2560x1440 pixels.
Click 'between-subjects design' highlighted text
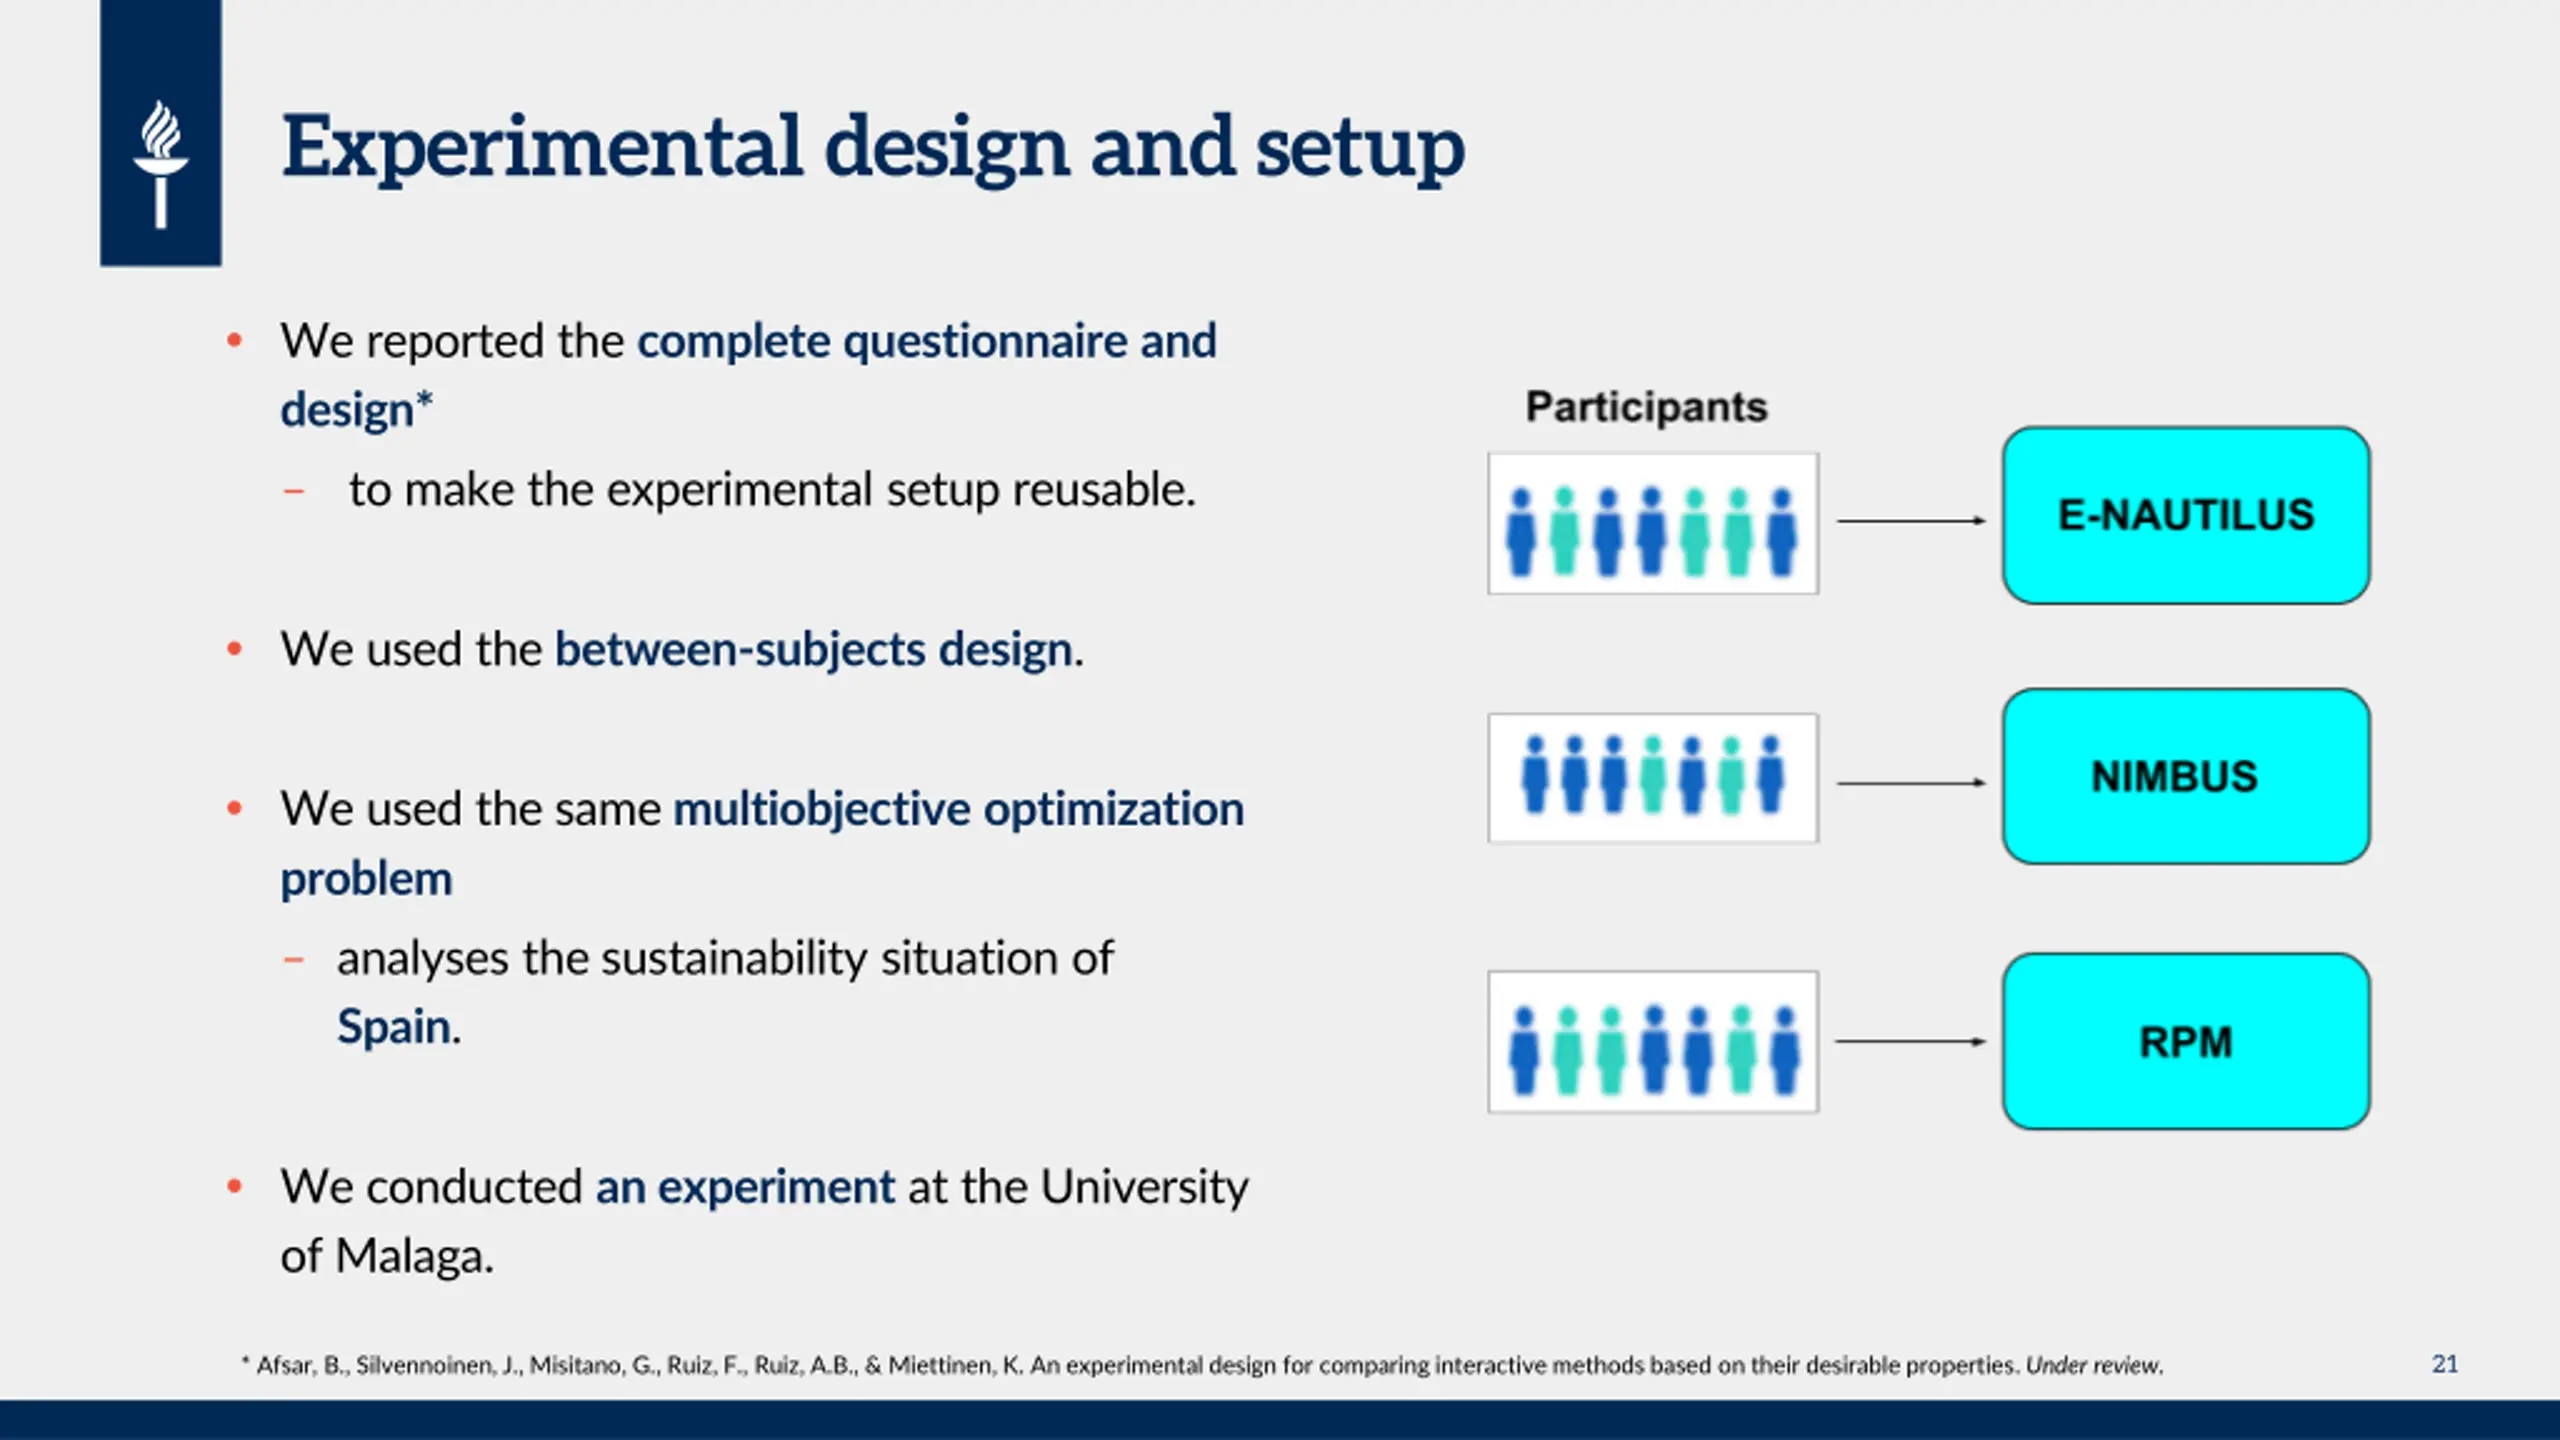(814, 650)
